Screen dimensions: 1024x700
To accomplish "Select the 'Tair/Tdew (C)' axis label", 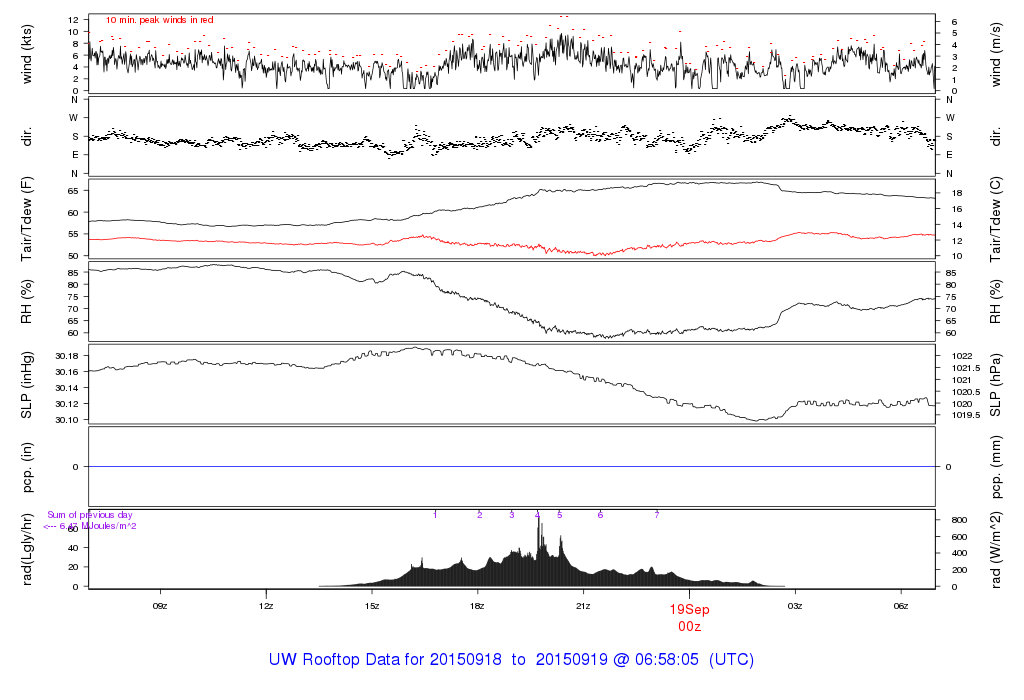I will point(996,219).
